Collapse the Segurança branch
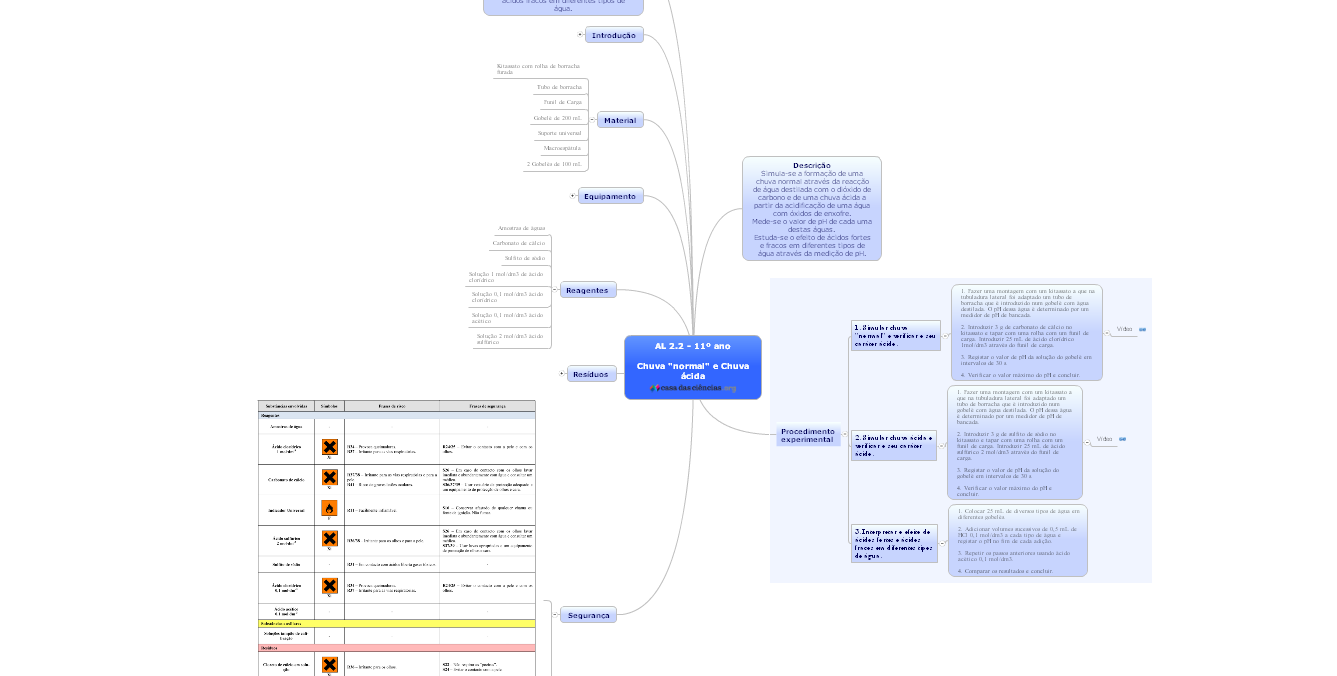The image size is (1337, 676). point(555,615)
